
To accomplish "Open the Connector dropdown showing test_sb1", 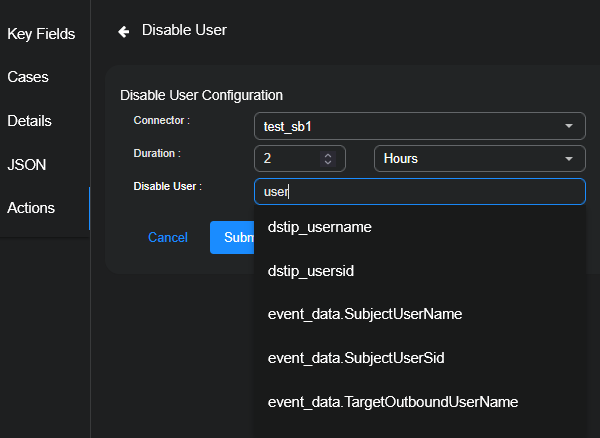I will (419, 126).
